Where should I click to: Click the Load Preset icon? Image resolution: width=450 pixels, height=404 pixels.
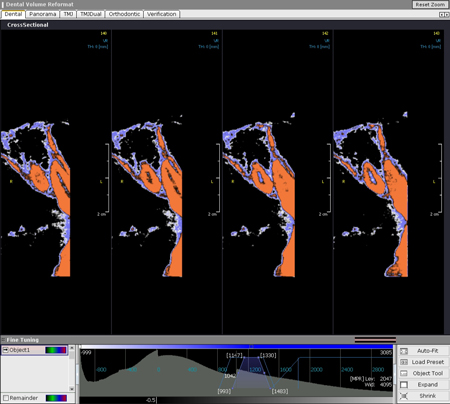[404, 362]
